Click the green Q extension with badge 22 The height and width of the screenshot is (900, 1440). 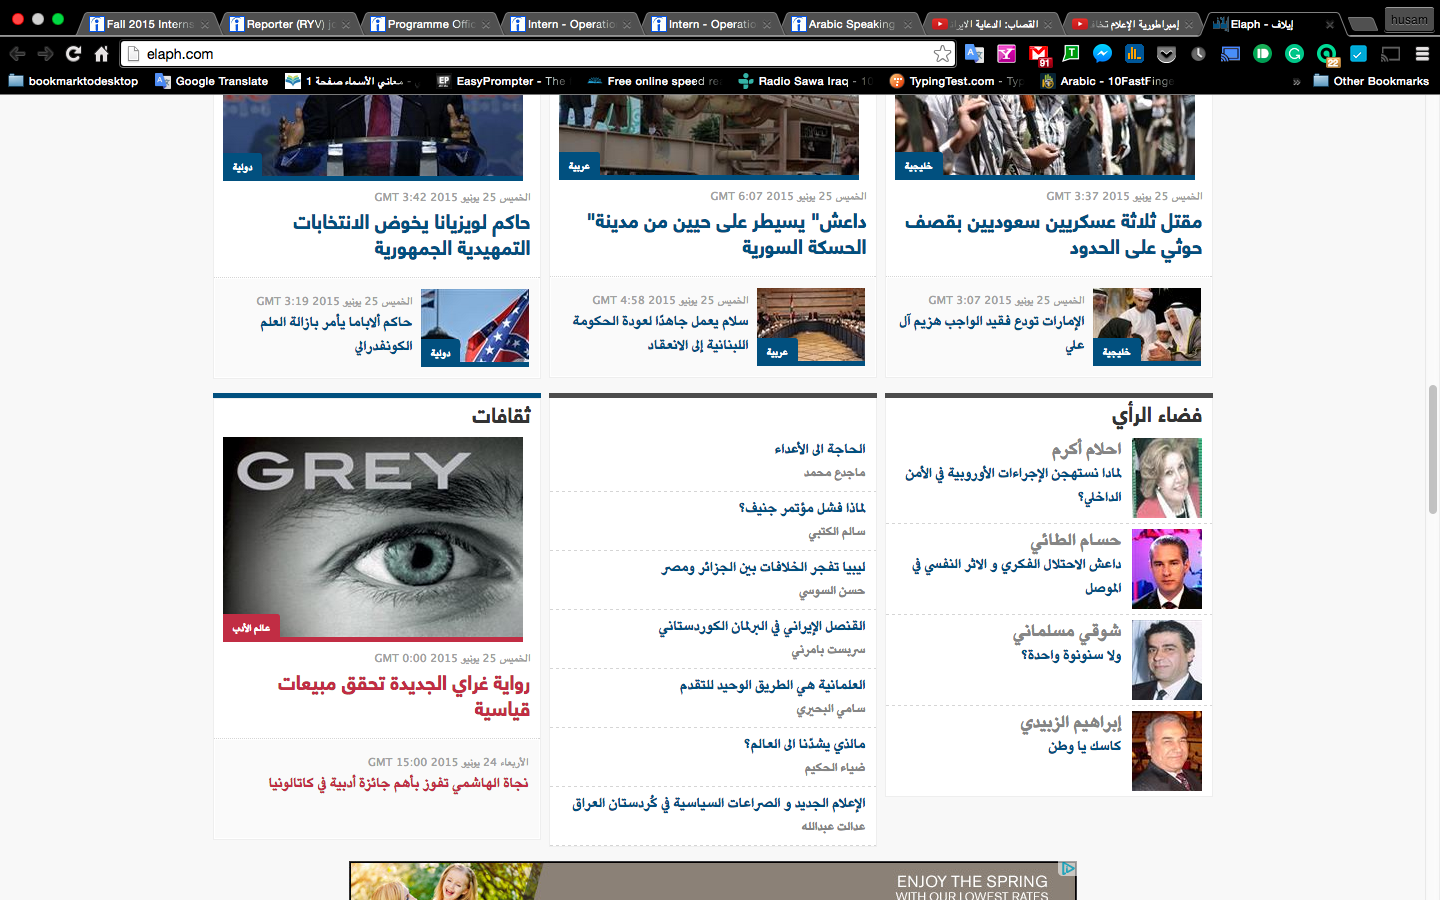[1327, 55]
